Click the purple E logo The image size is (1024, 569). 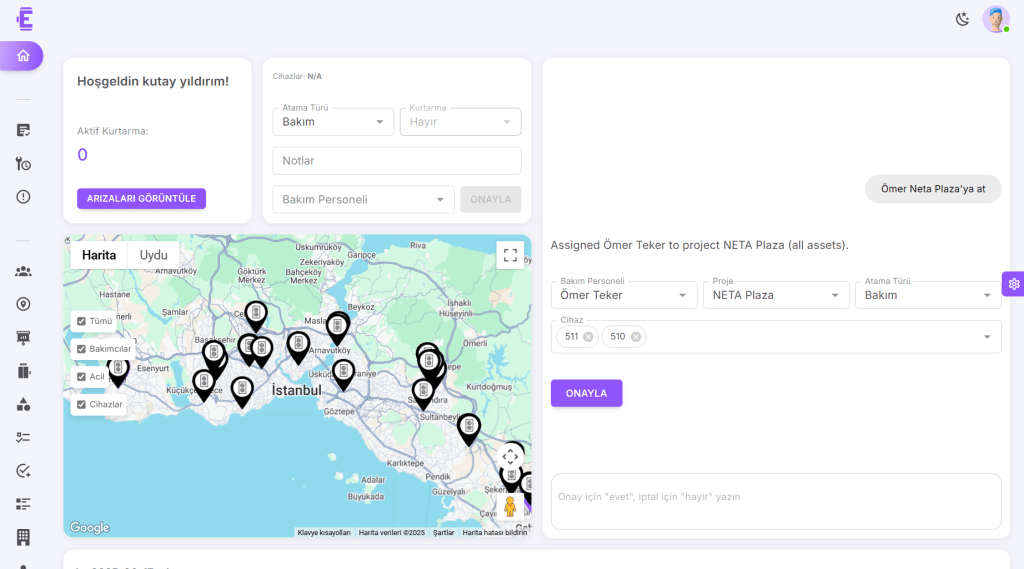click(24, 19)
